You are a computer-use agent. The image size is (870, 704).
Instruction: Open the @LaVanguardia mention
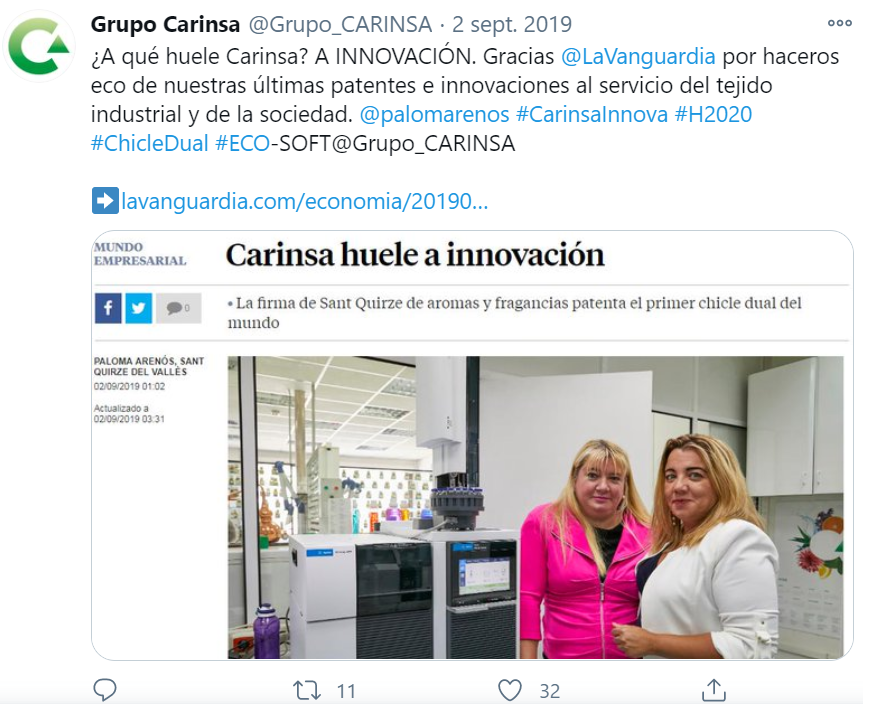click(x=638, y=57)
